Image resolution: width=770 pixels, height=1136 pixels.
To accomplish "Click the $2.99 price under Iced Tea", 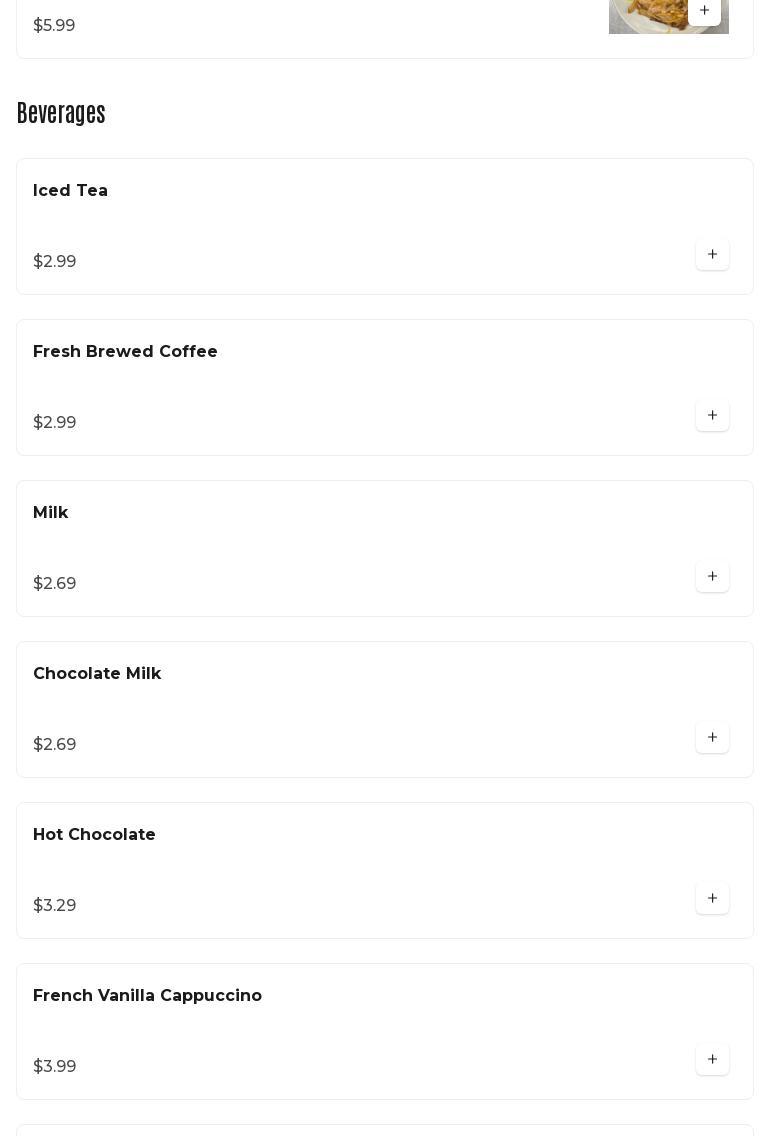I will [x=55, y=262].
